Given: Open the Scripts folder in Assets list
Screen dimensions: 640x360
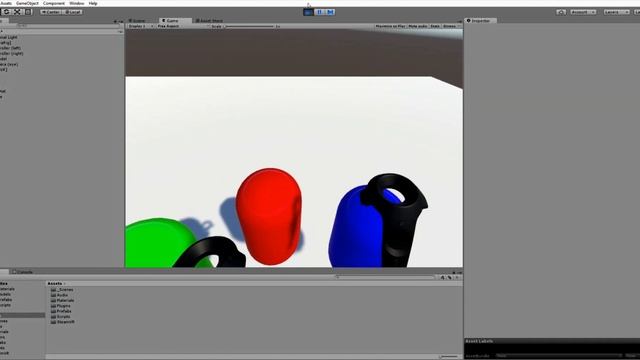Looking at the screenshot, I should (60, 316).
